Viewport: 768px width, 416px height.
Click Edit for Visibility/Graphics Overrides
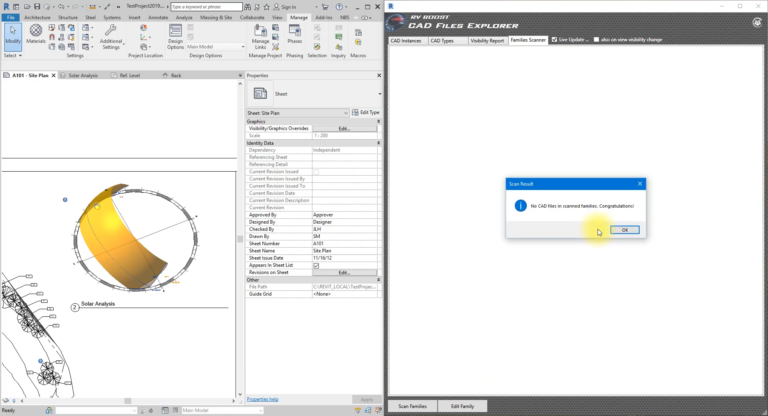coord(345,128)
